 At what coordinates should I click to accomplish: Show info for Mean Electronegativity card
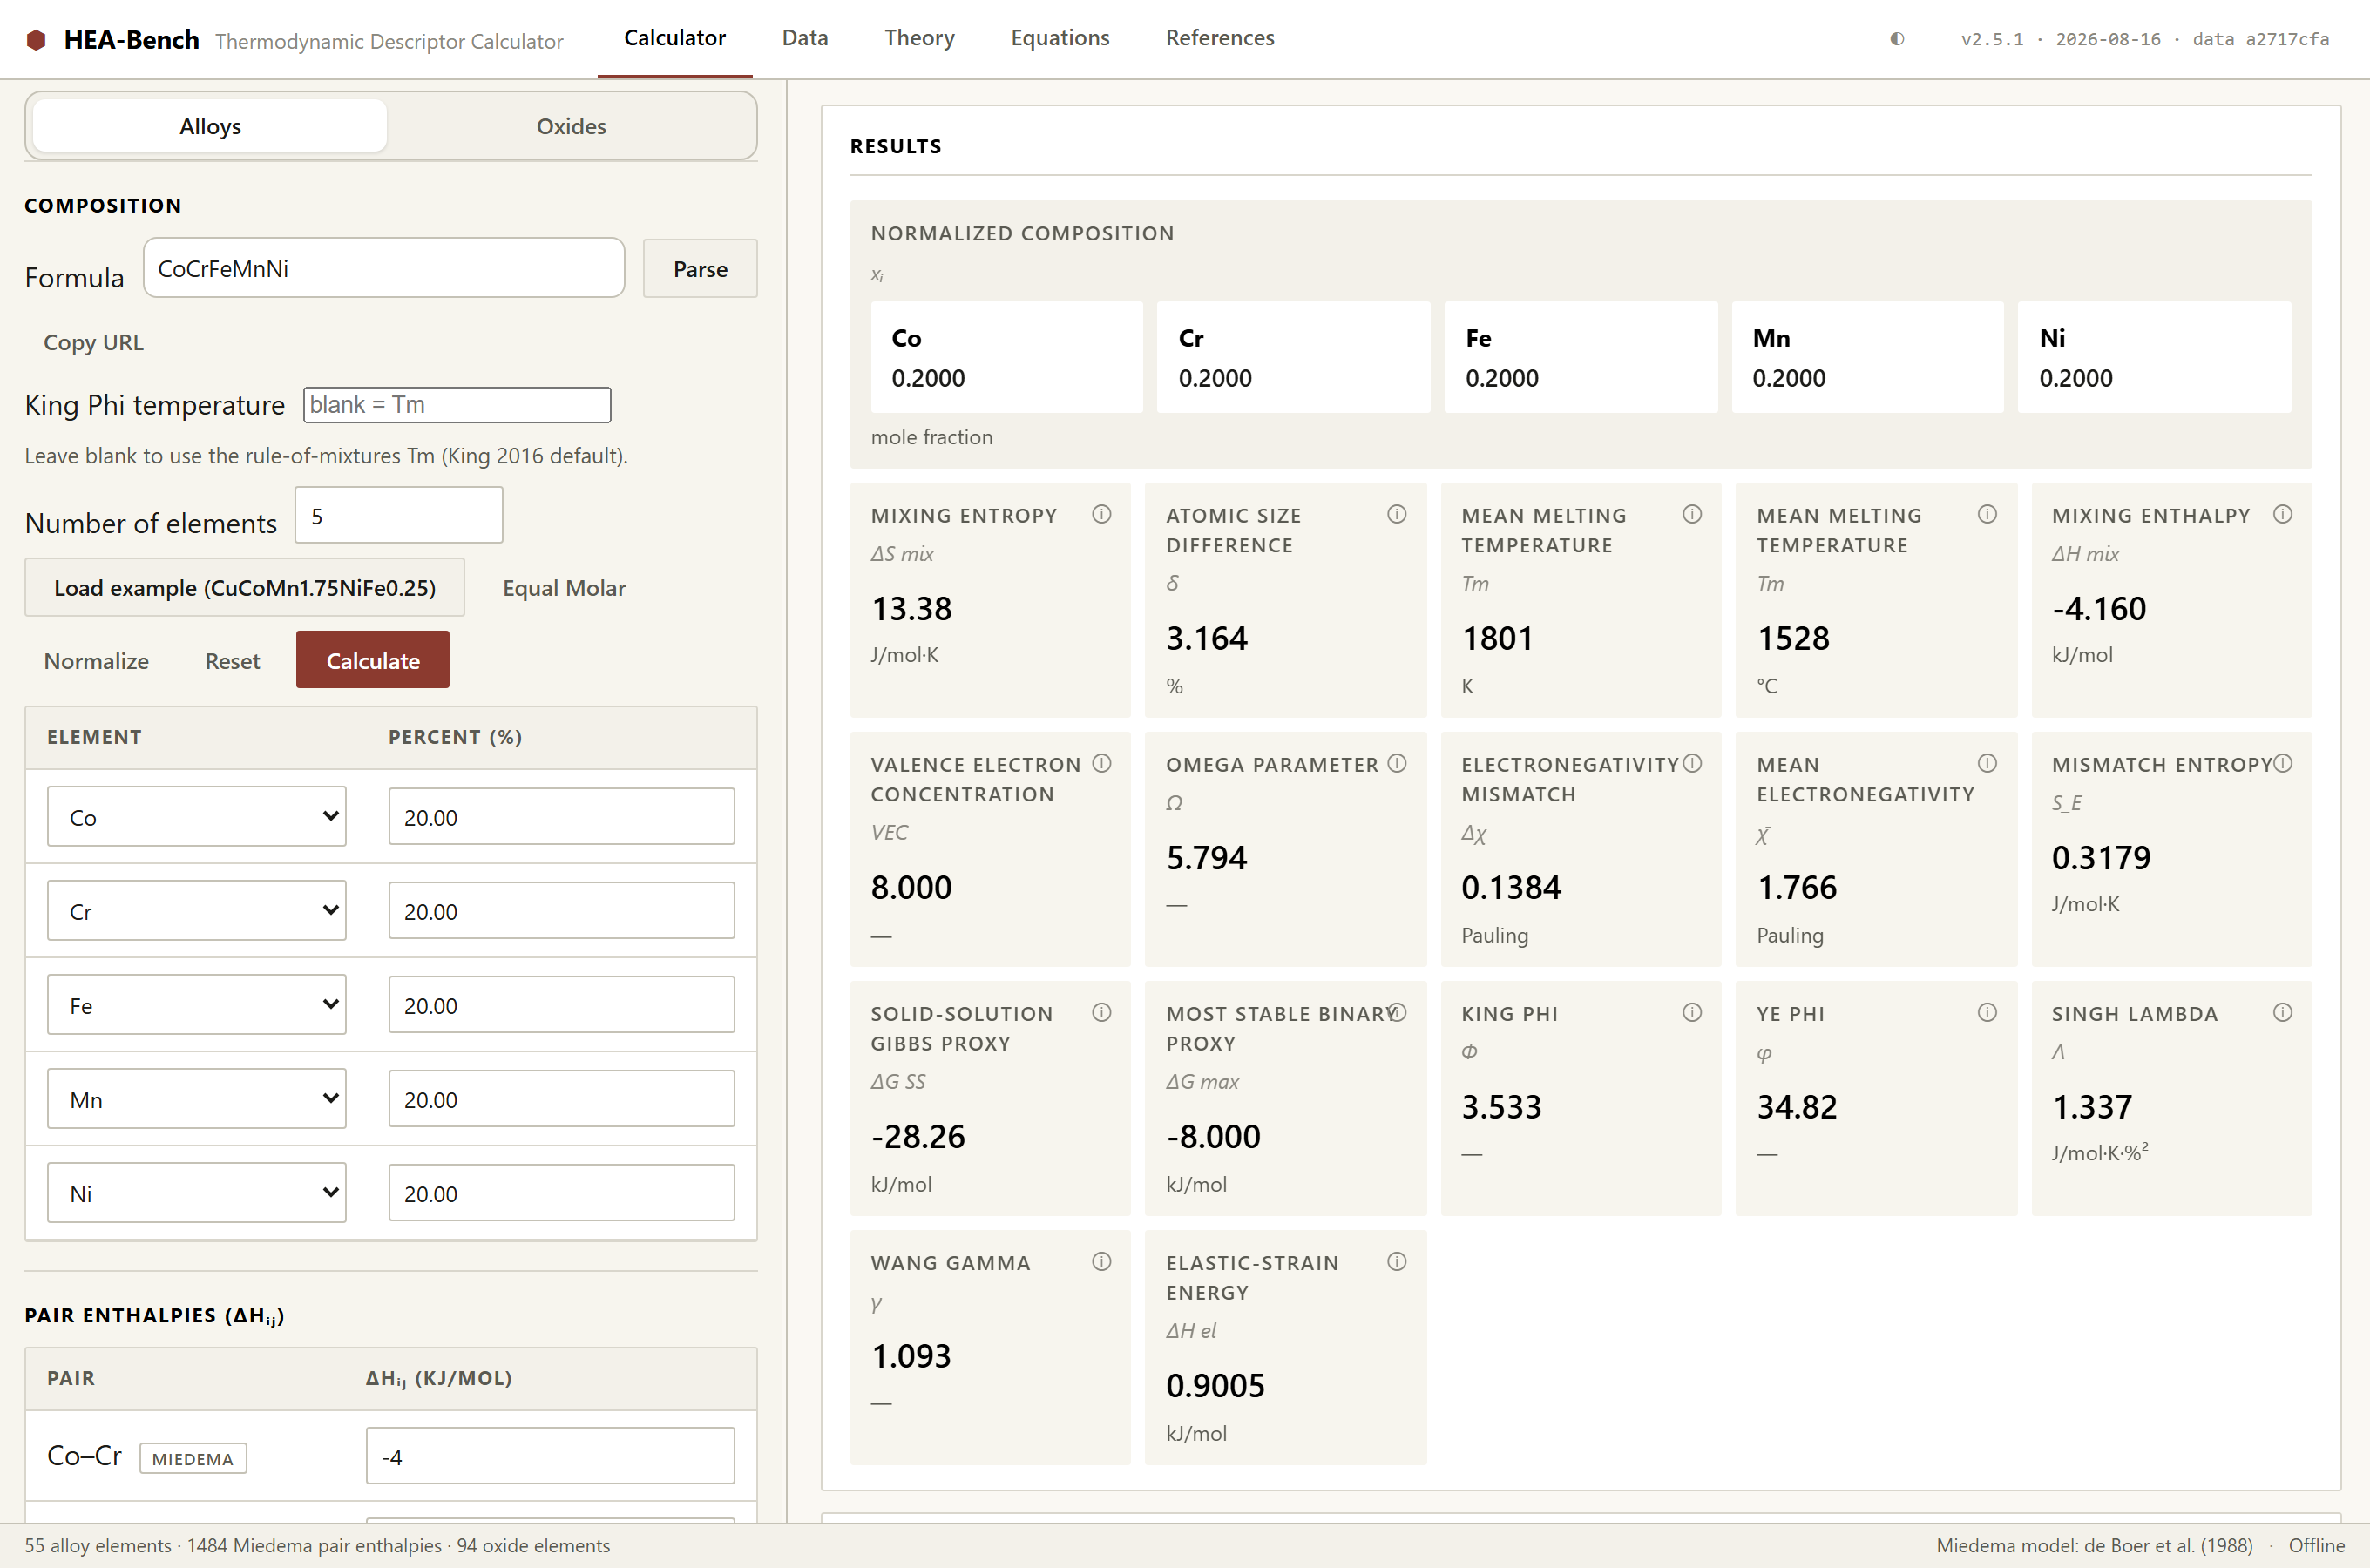tap(1986, 763)
